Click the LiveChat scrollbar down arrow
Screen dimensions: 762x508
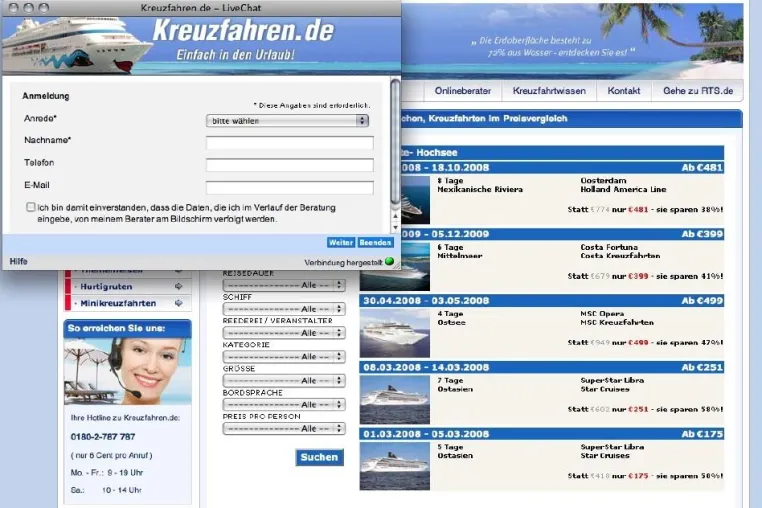(395, 227)
